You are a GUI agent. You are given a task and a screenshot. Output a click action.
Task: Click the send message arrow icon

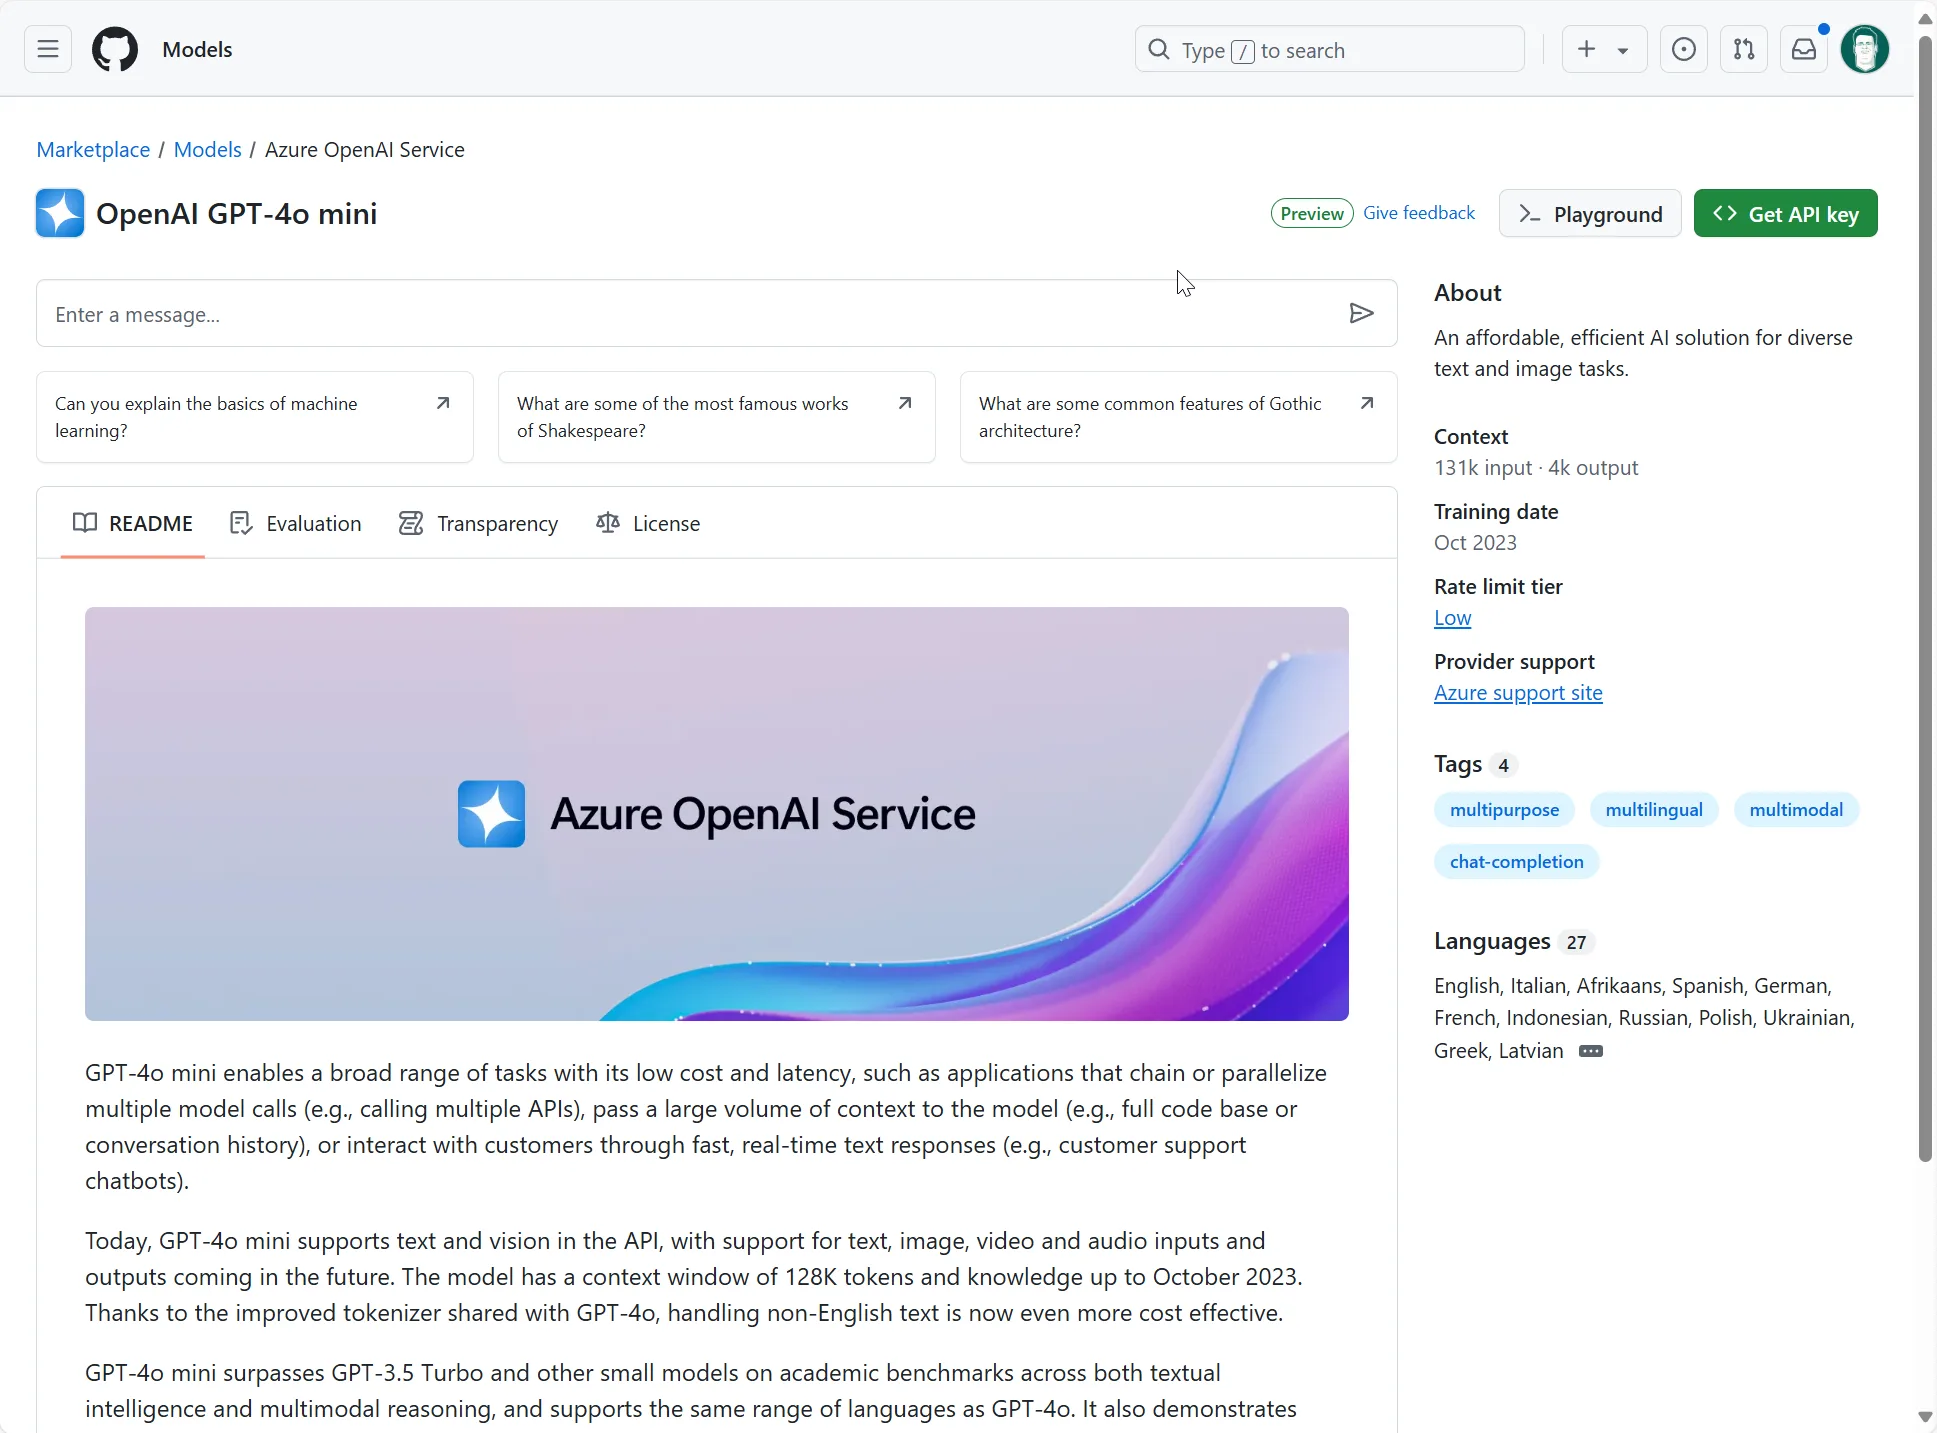coord(1360,314)
